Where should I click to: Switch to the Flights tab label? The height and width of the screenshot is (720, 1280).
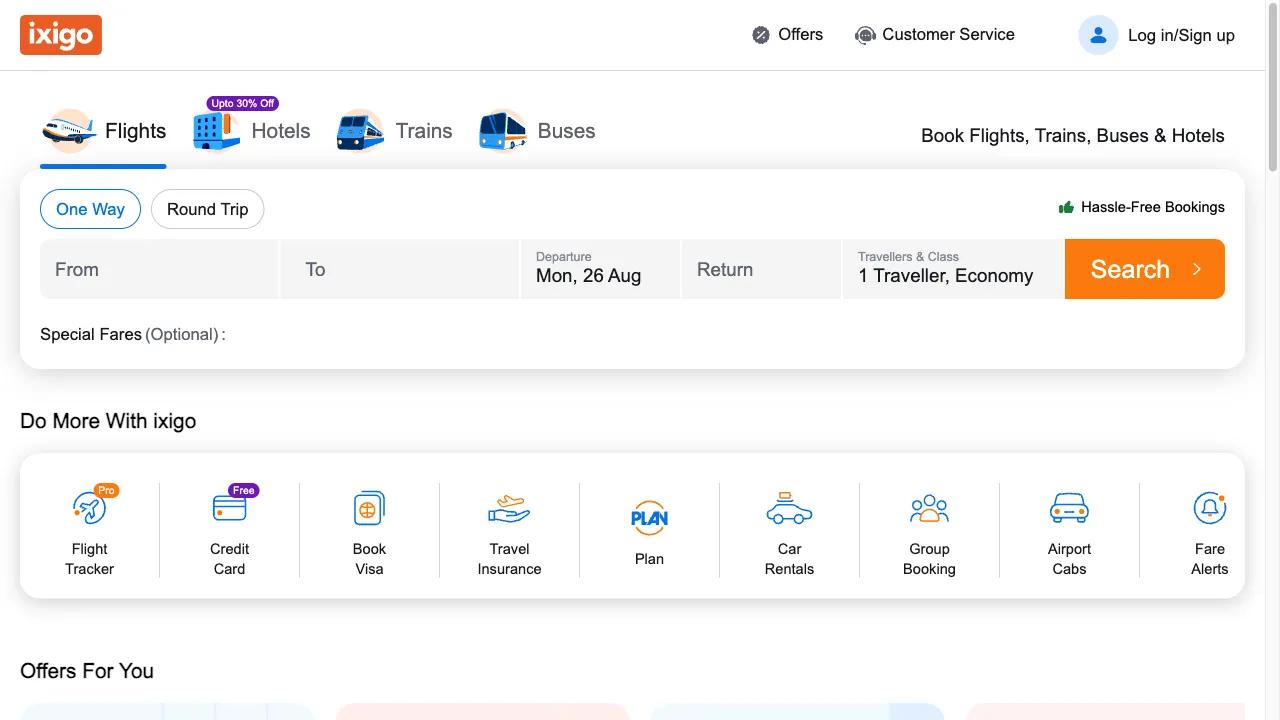(x=135, y=131)
